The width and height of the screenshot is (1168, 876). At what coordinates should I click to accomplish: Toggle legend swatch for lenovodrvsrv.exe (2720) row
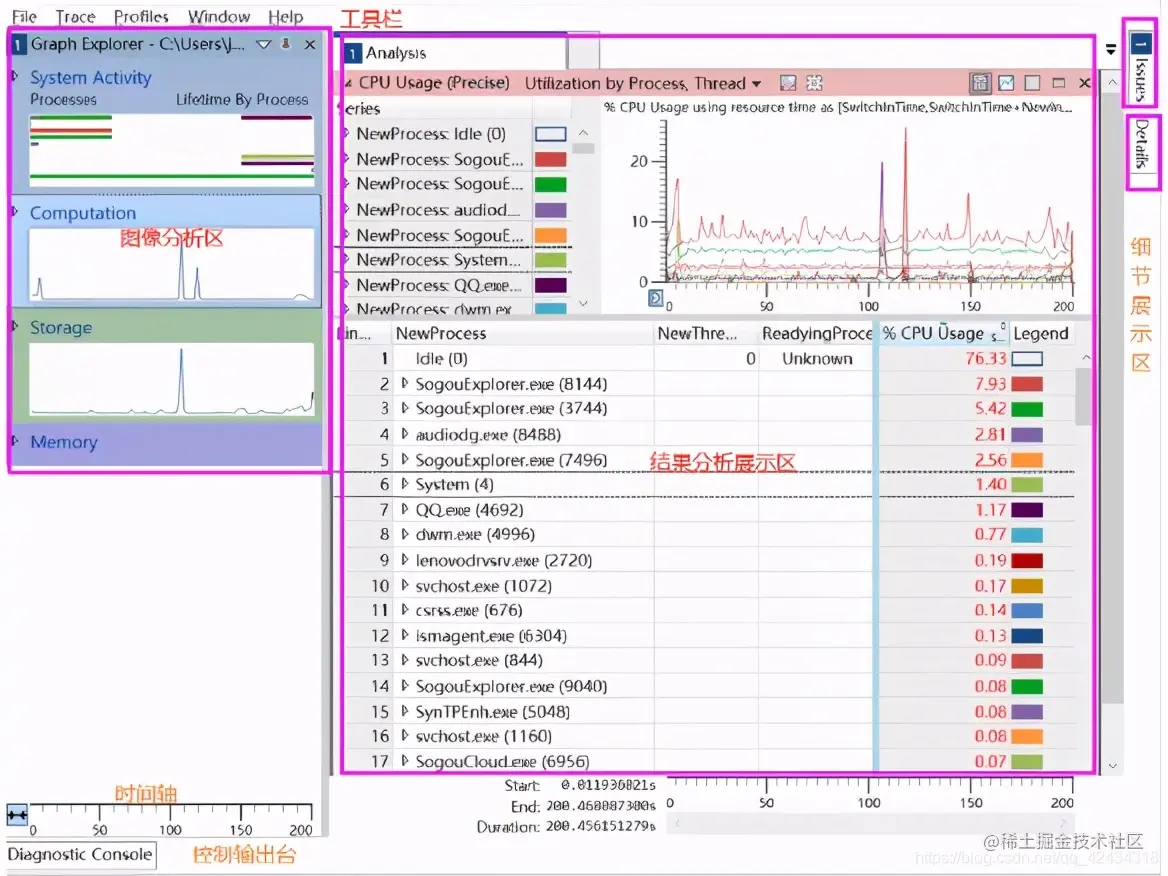click(x=1027, y=560)
